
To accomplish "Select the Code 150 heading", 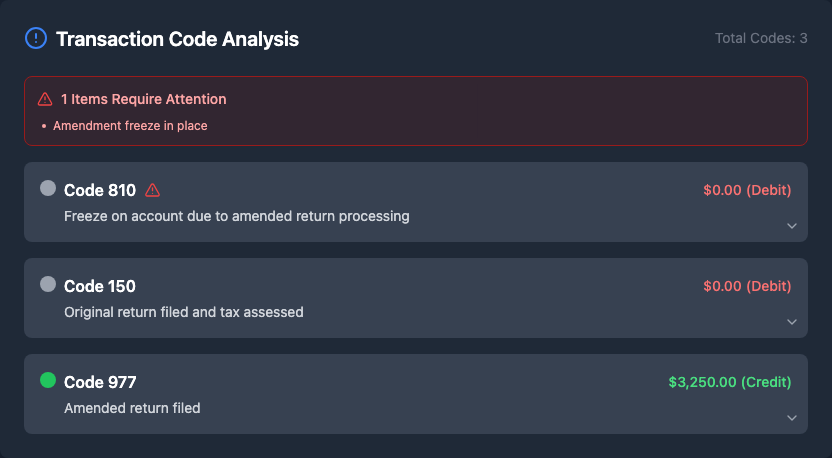I will 100,286.
